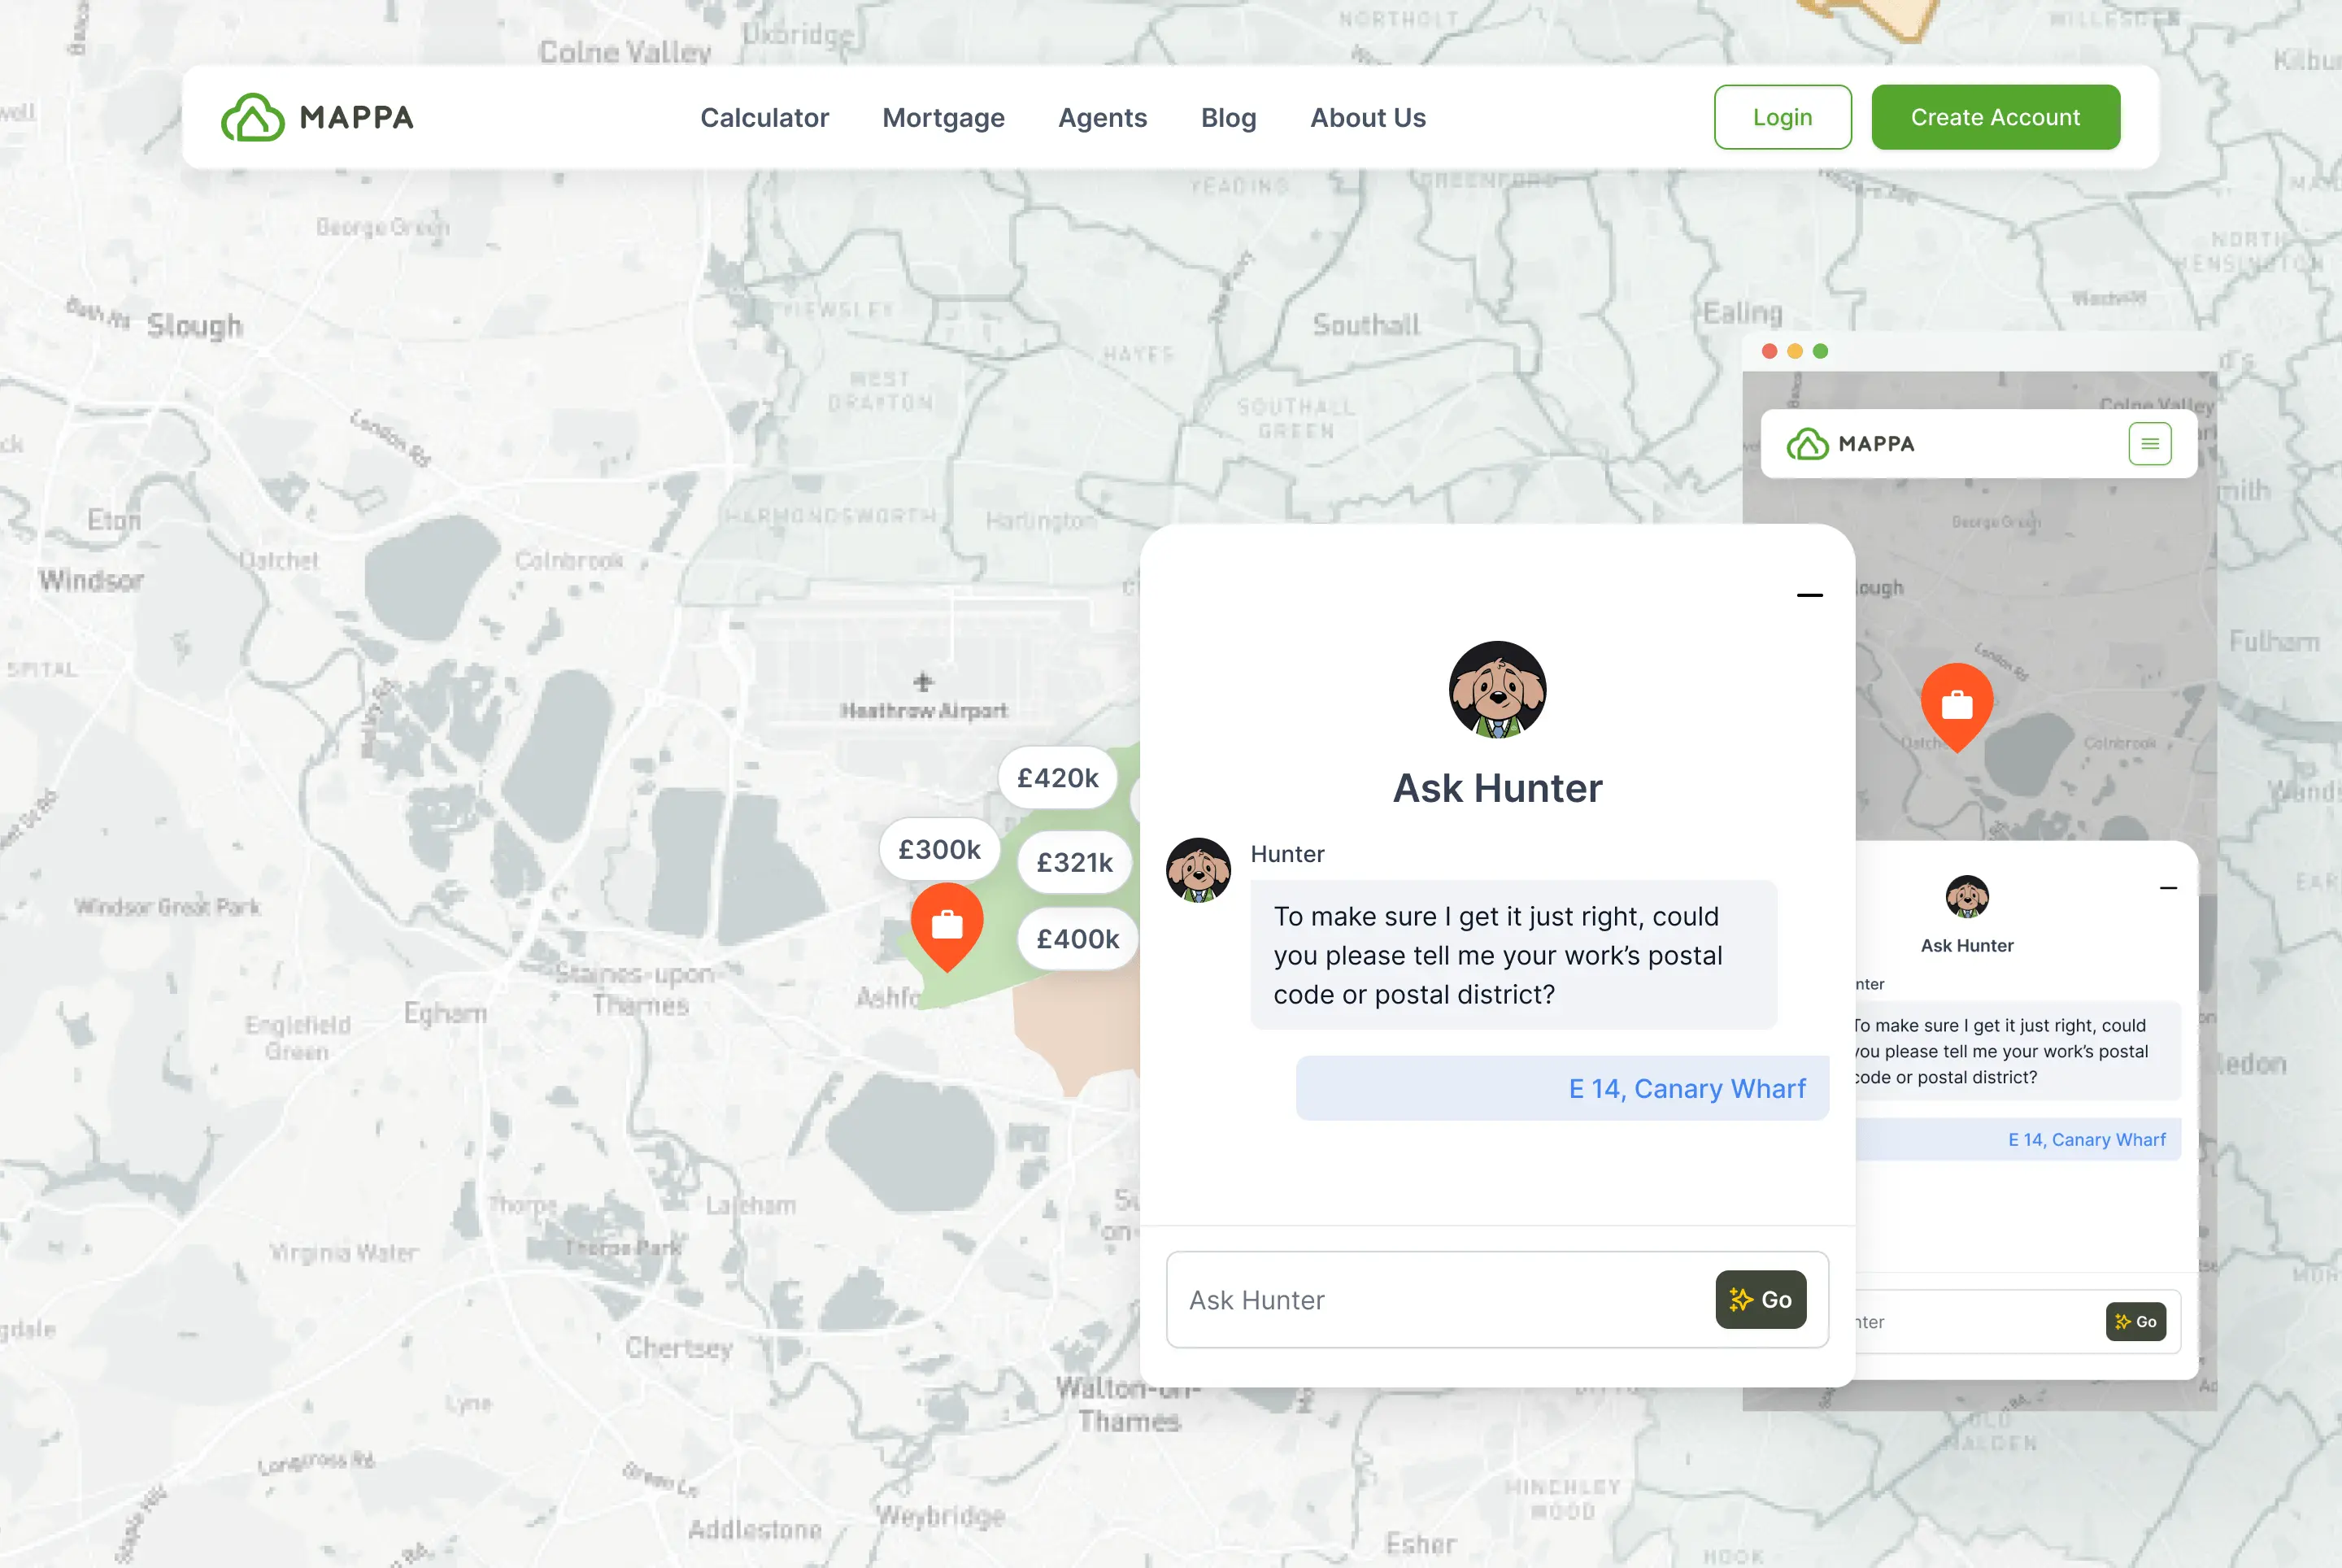Click the MAPPA logo in the navbar
The width and height of the screenshot is (2342, 1568).
coord(317,117)
